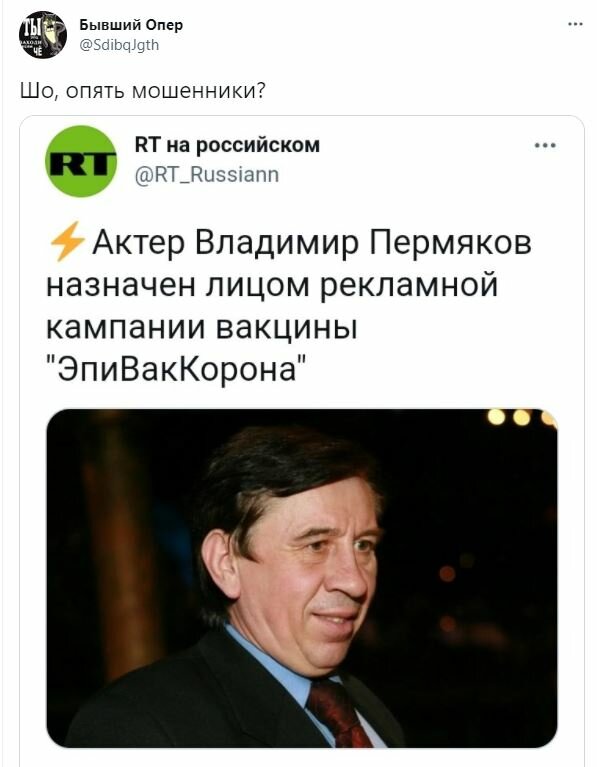Image resolution: width=597 pixels, height=767 pixels.
Task: Click the green RT logo avatar
Action: click(81, 161)
